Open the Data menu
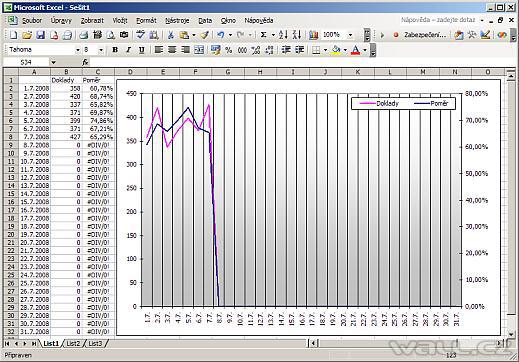 pos(205,21)
